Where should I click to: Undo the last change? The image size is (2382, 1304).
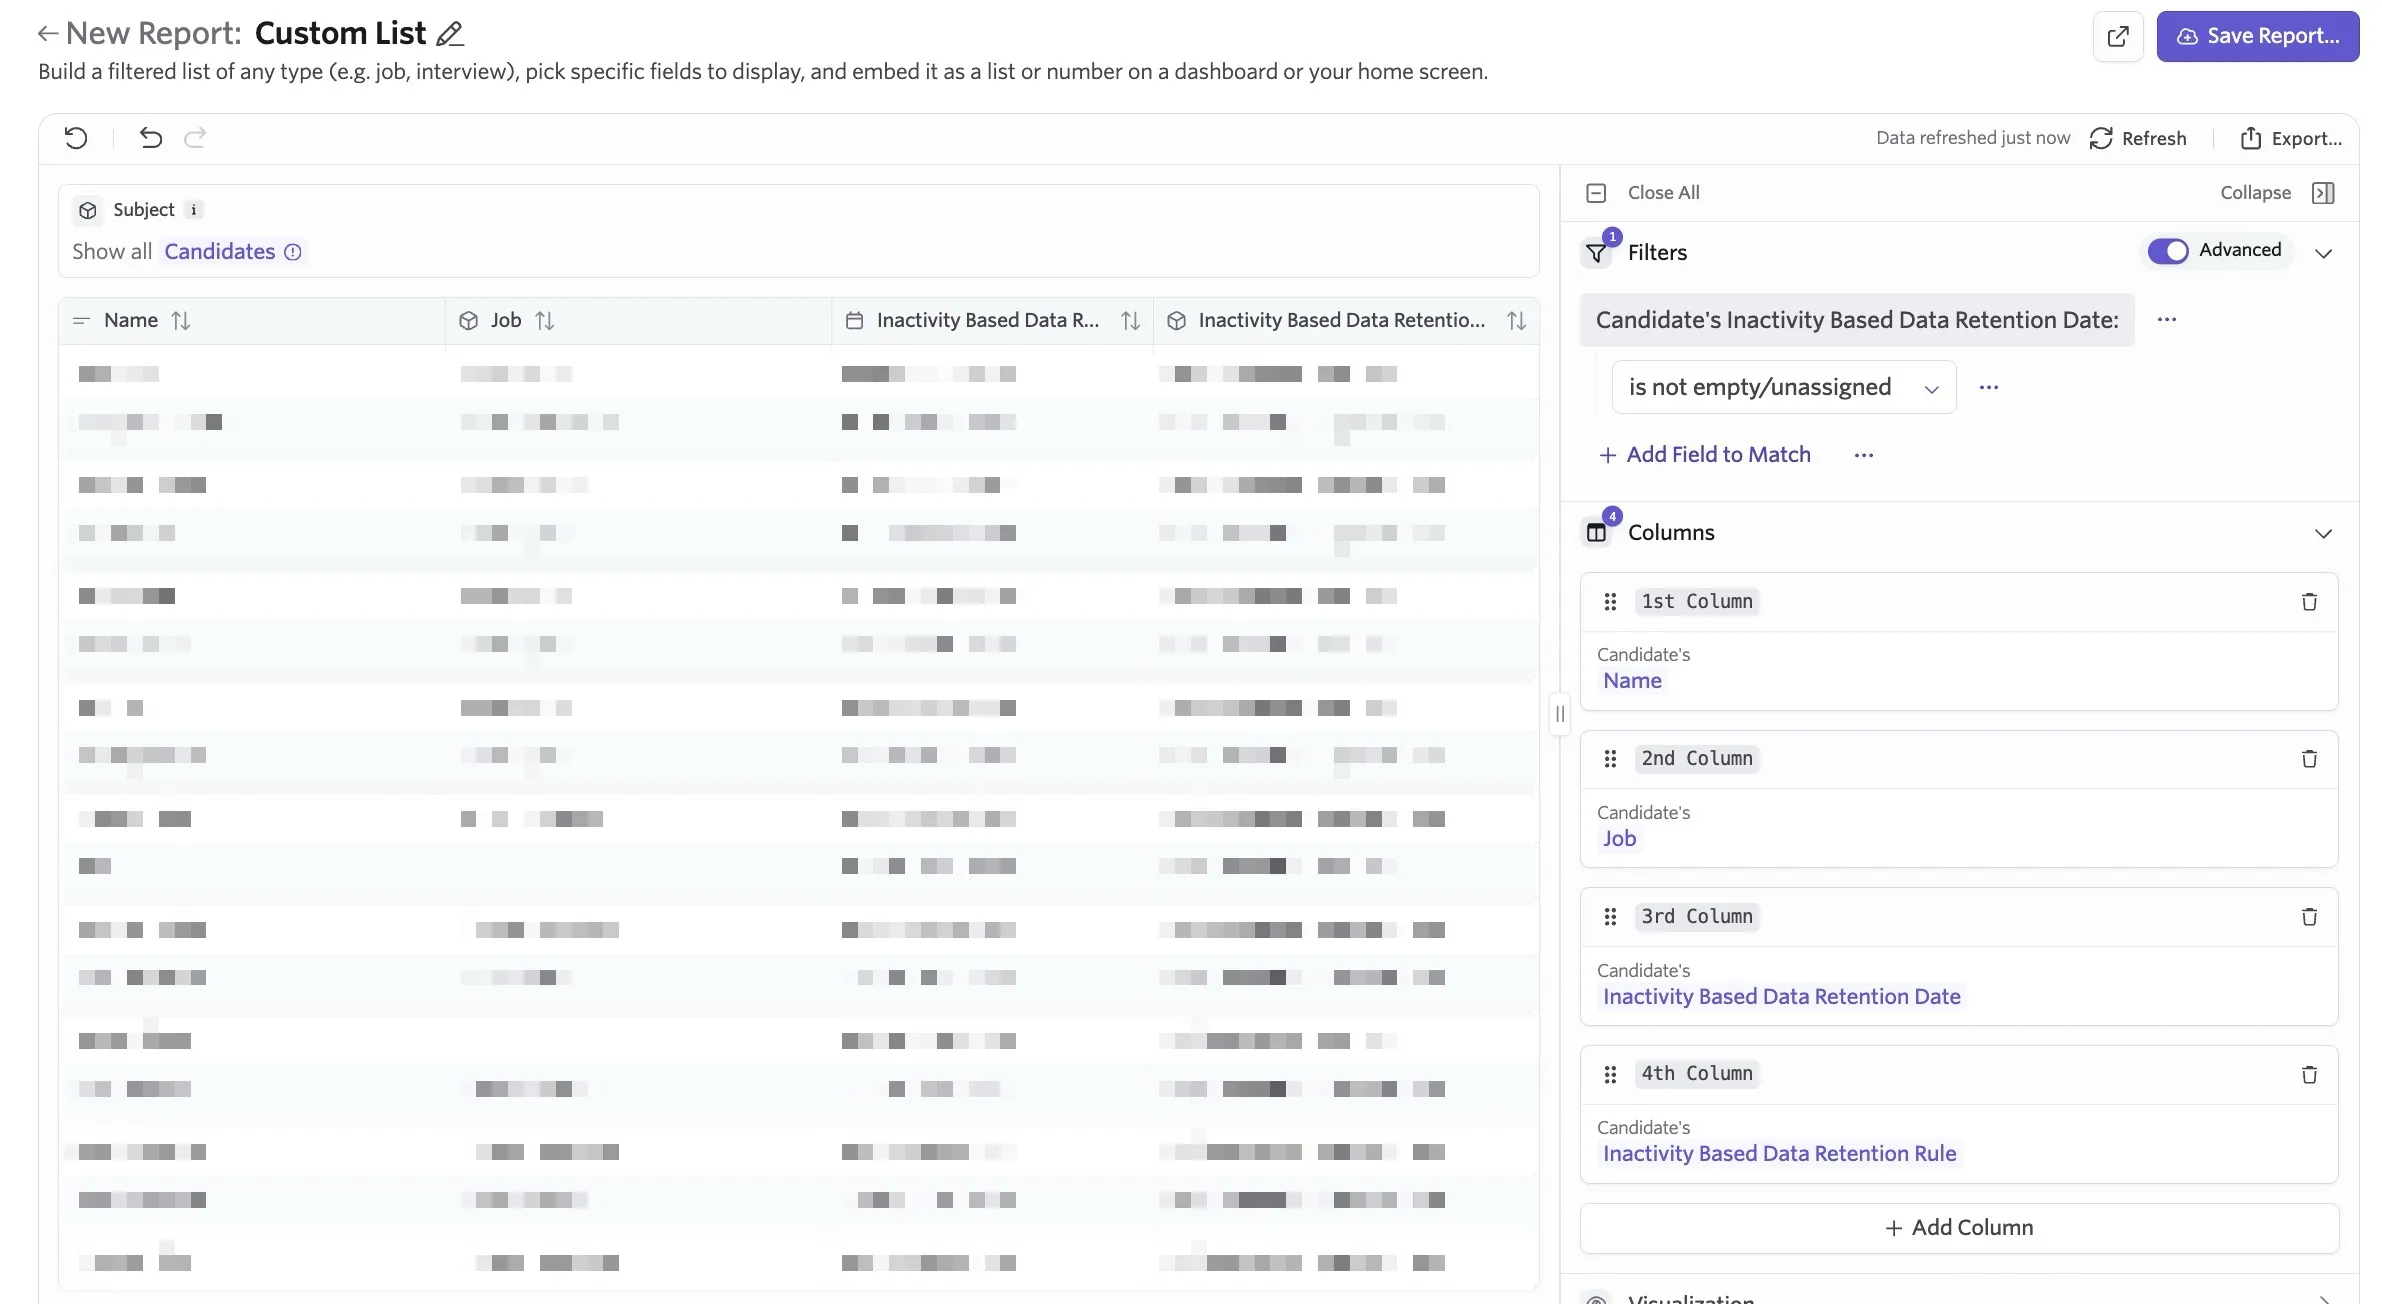point(150,138)
